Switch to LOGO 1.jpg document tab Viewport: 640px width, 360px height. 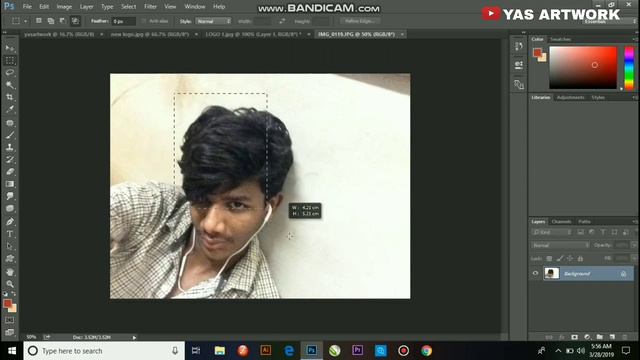pos(253,34)
